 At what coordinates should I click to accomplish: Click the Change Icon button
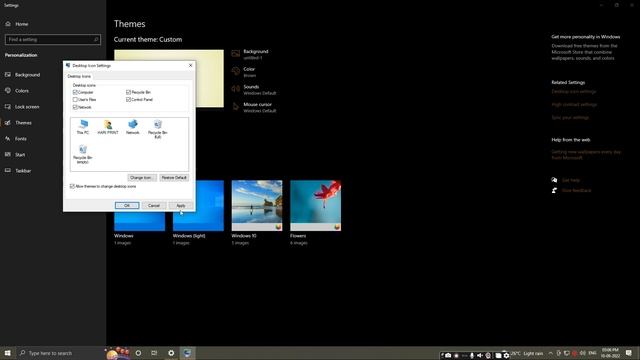[142, 178]
